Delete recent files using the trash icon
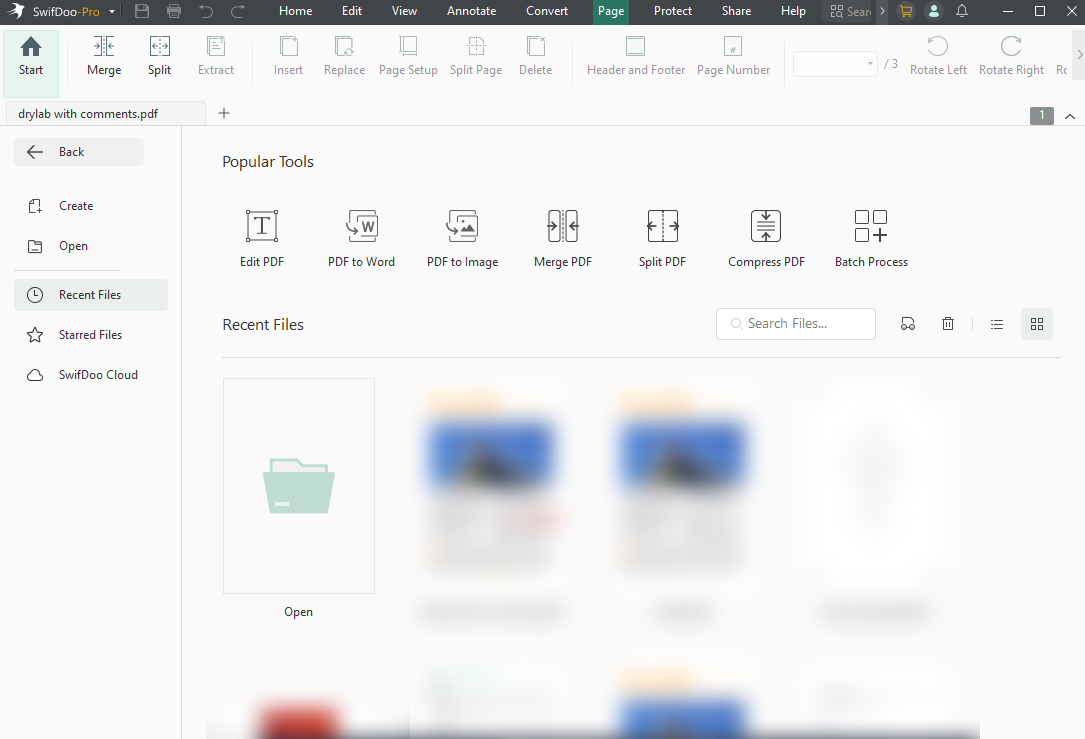 [948, 323]
